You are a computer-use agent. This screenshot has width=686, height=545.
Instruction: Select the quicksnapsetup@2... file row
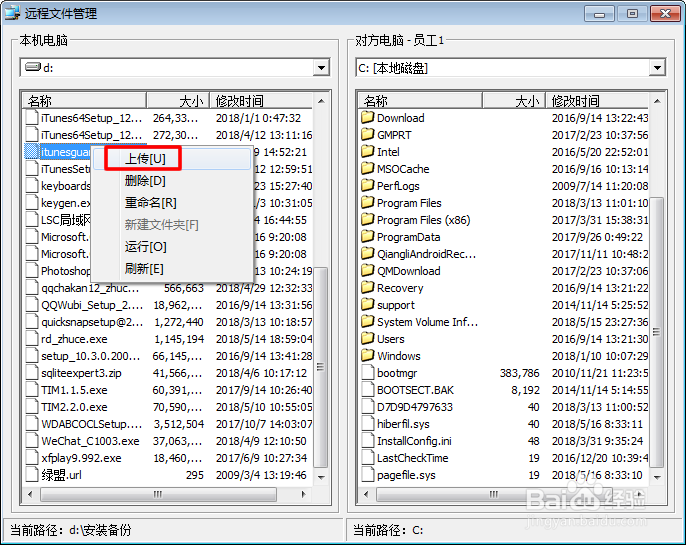[168, 322]
